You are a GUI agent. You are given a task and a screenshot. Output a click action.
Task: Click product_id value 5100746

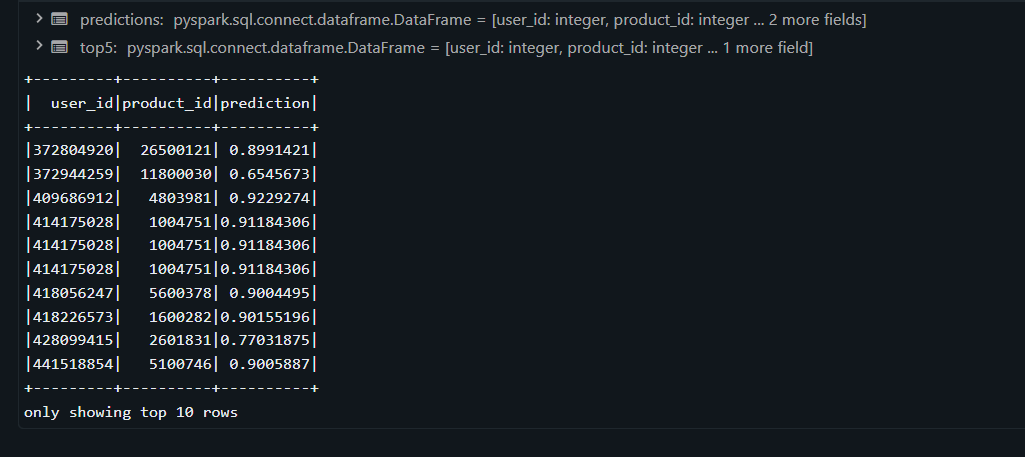coord(180,364)
